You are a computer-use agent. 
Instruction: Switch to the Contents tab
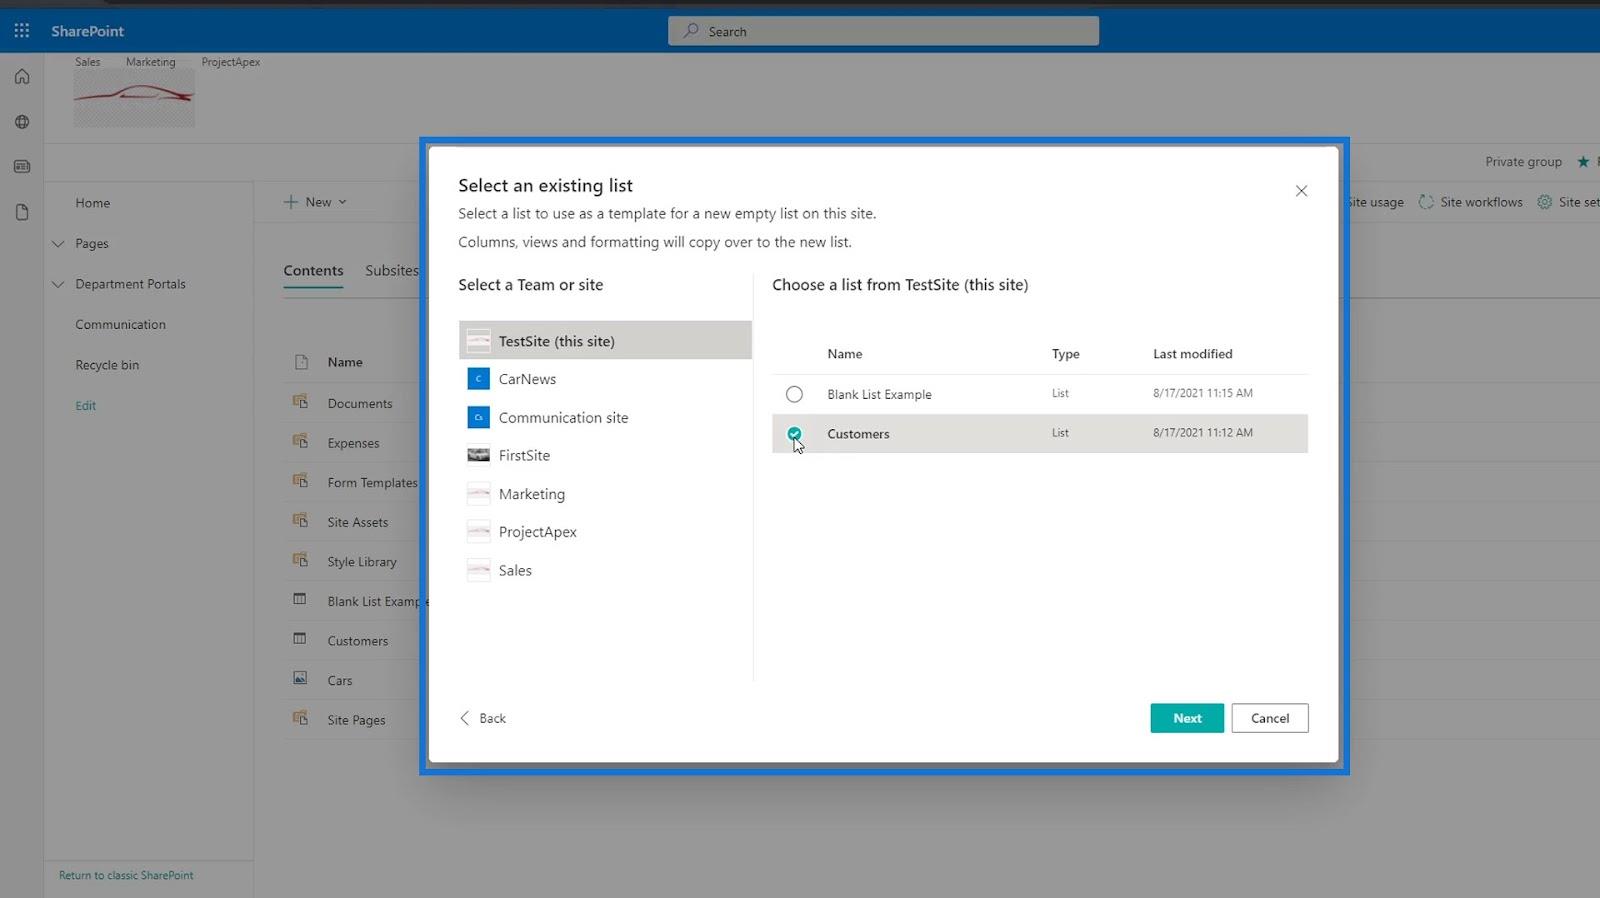click(313, 271)
